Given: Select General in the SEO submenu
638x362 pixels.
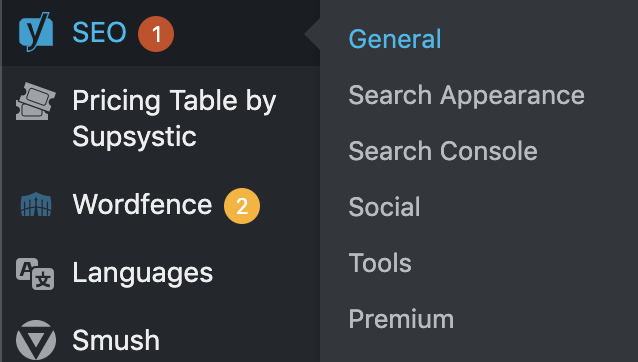Looking at the screenshot, I should point(395,39).
